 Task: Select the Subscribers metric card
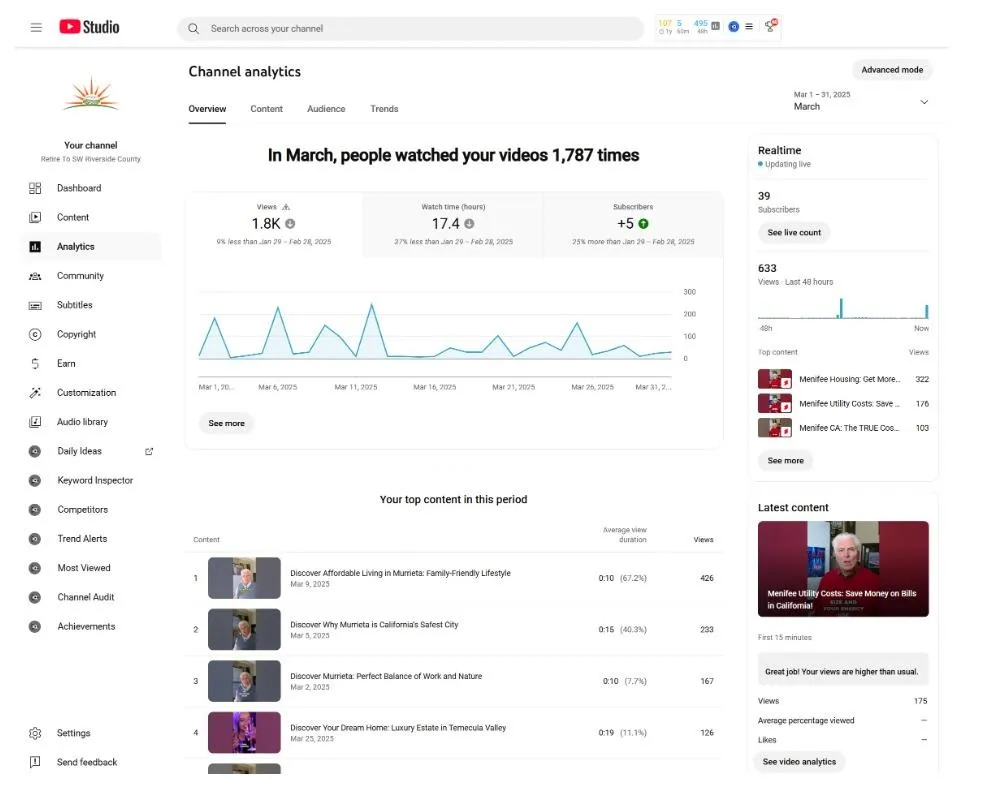(x=633, y=225)
